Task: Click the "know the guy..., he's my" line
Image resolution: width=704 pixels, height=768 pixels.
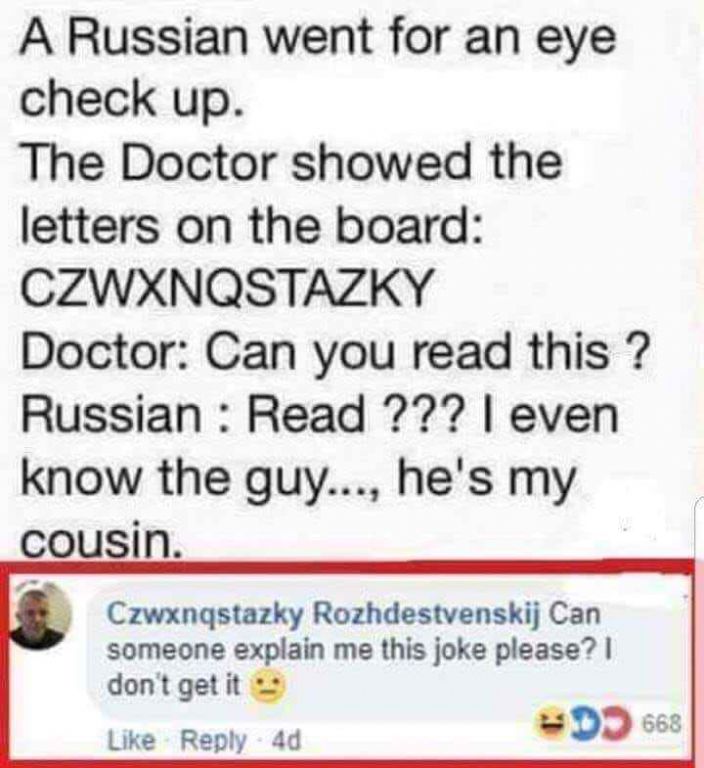Action: tap(297, 480)
